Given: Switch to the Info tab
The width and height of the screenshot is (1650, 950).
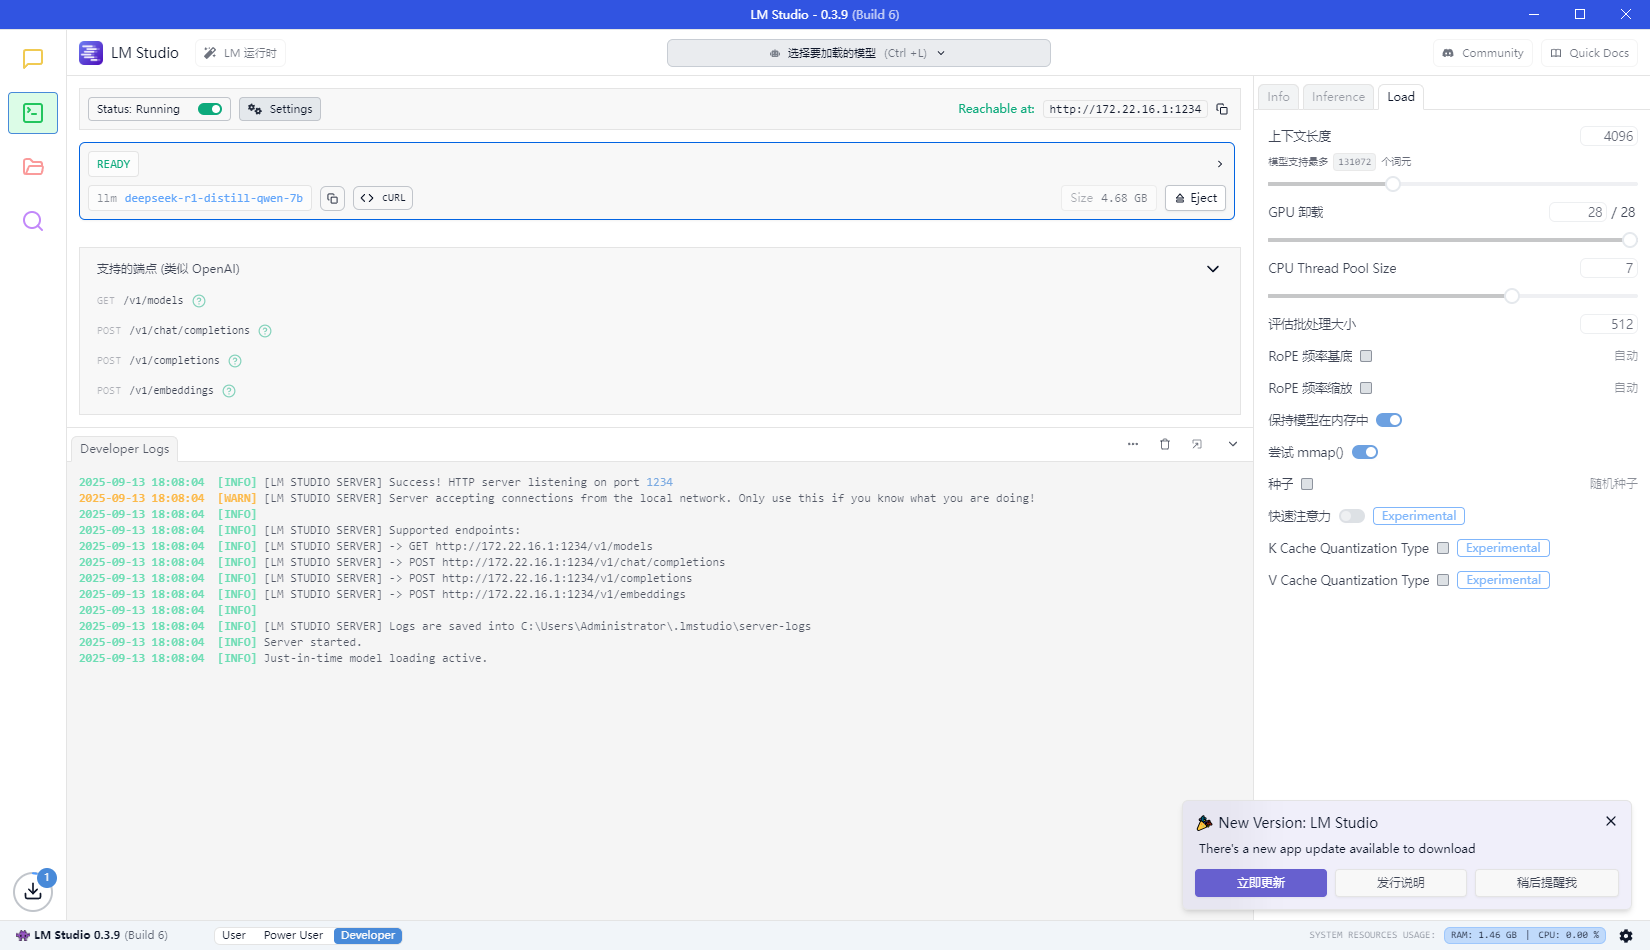Looking at the screenshot, I should pos(1278,97).
